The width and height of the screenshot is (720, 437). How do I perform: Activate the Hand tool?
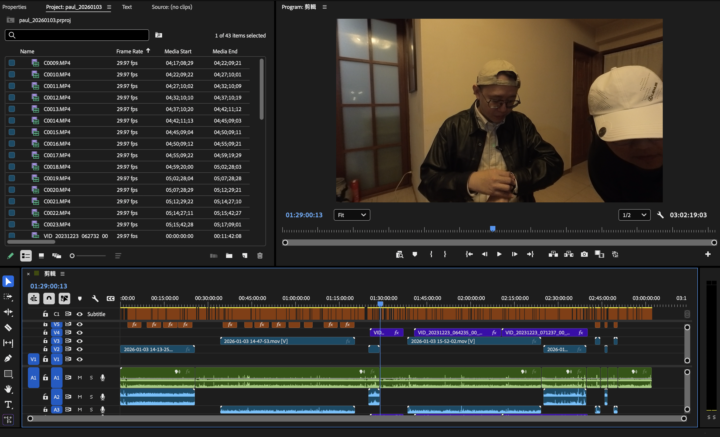[x=8, y=388]
